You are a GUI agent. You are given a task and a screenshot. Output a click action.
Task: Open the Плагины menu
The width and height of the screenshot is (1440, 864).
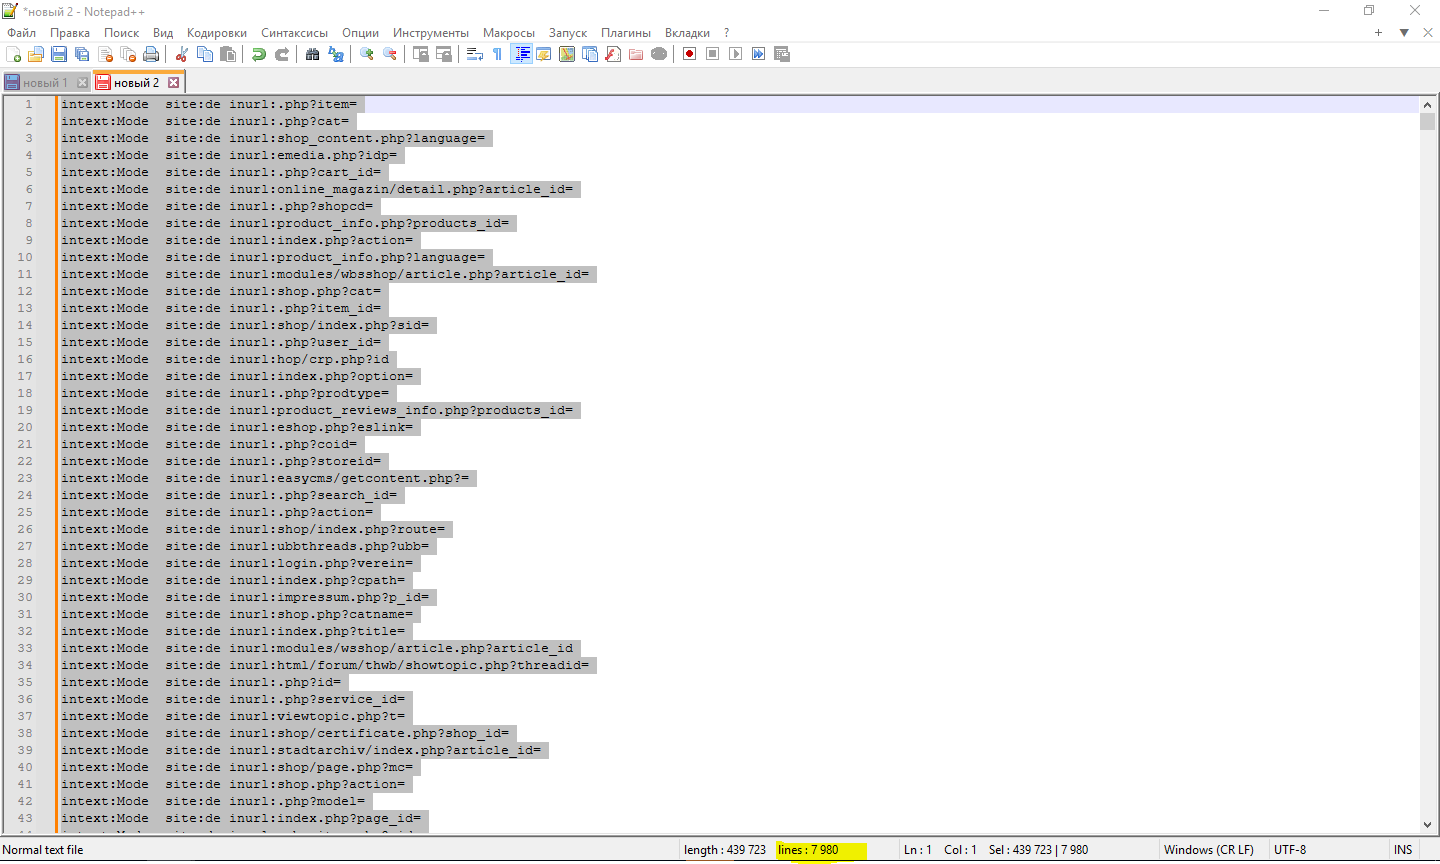coord(626,33)
